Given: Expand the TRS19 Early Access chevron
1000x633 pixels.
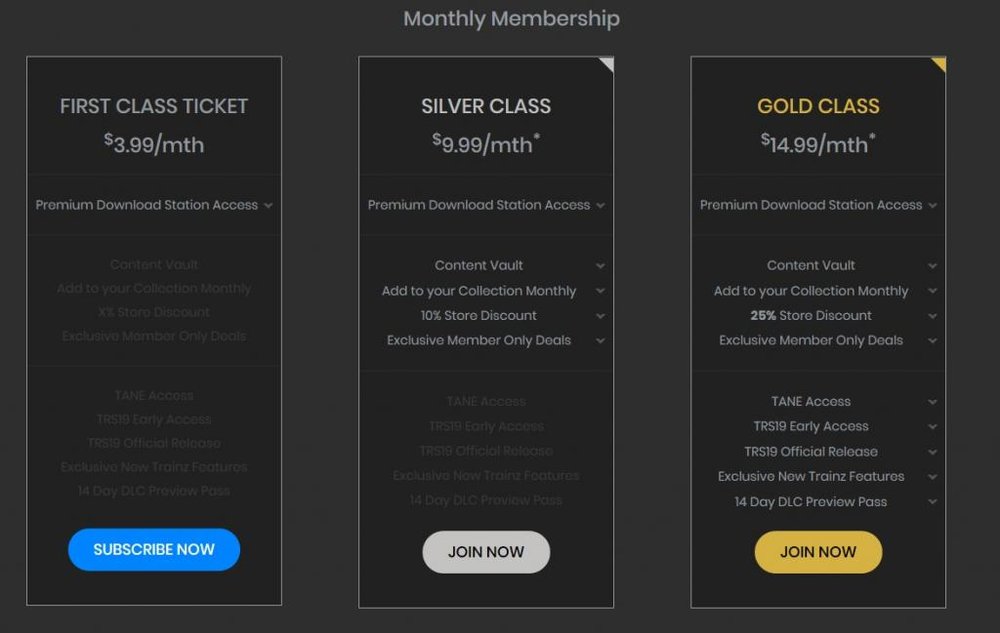Looking at the screenshot, I should (932, 427).
